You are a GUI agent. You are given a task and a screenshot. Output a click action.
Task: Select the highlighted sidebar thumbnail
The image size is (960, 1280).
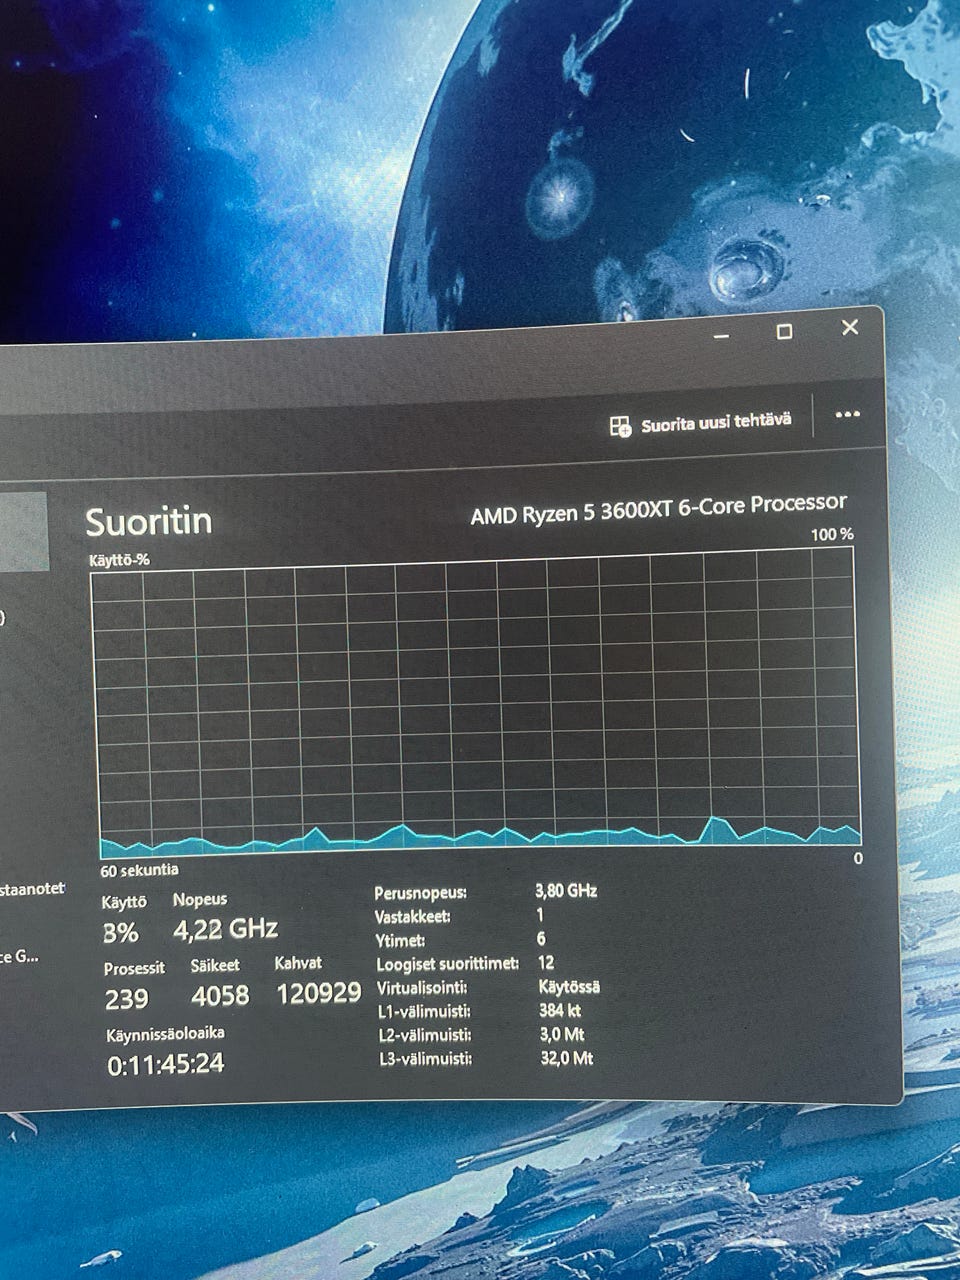click(x=24, y=531)
